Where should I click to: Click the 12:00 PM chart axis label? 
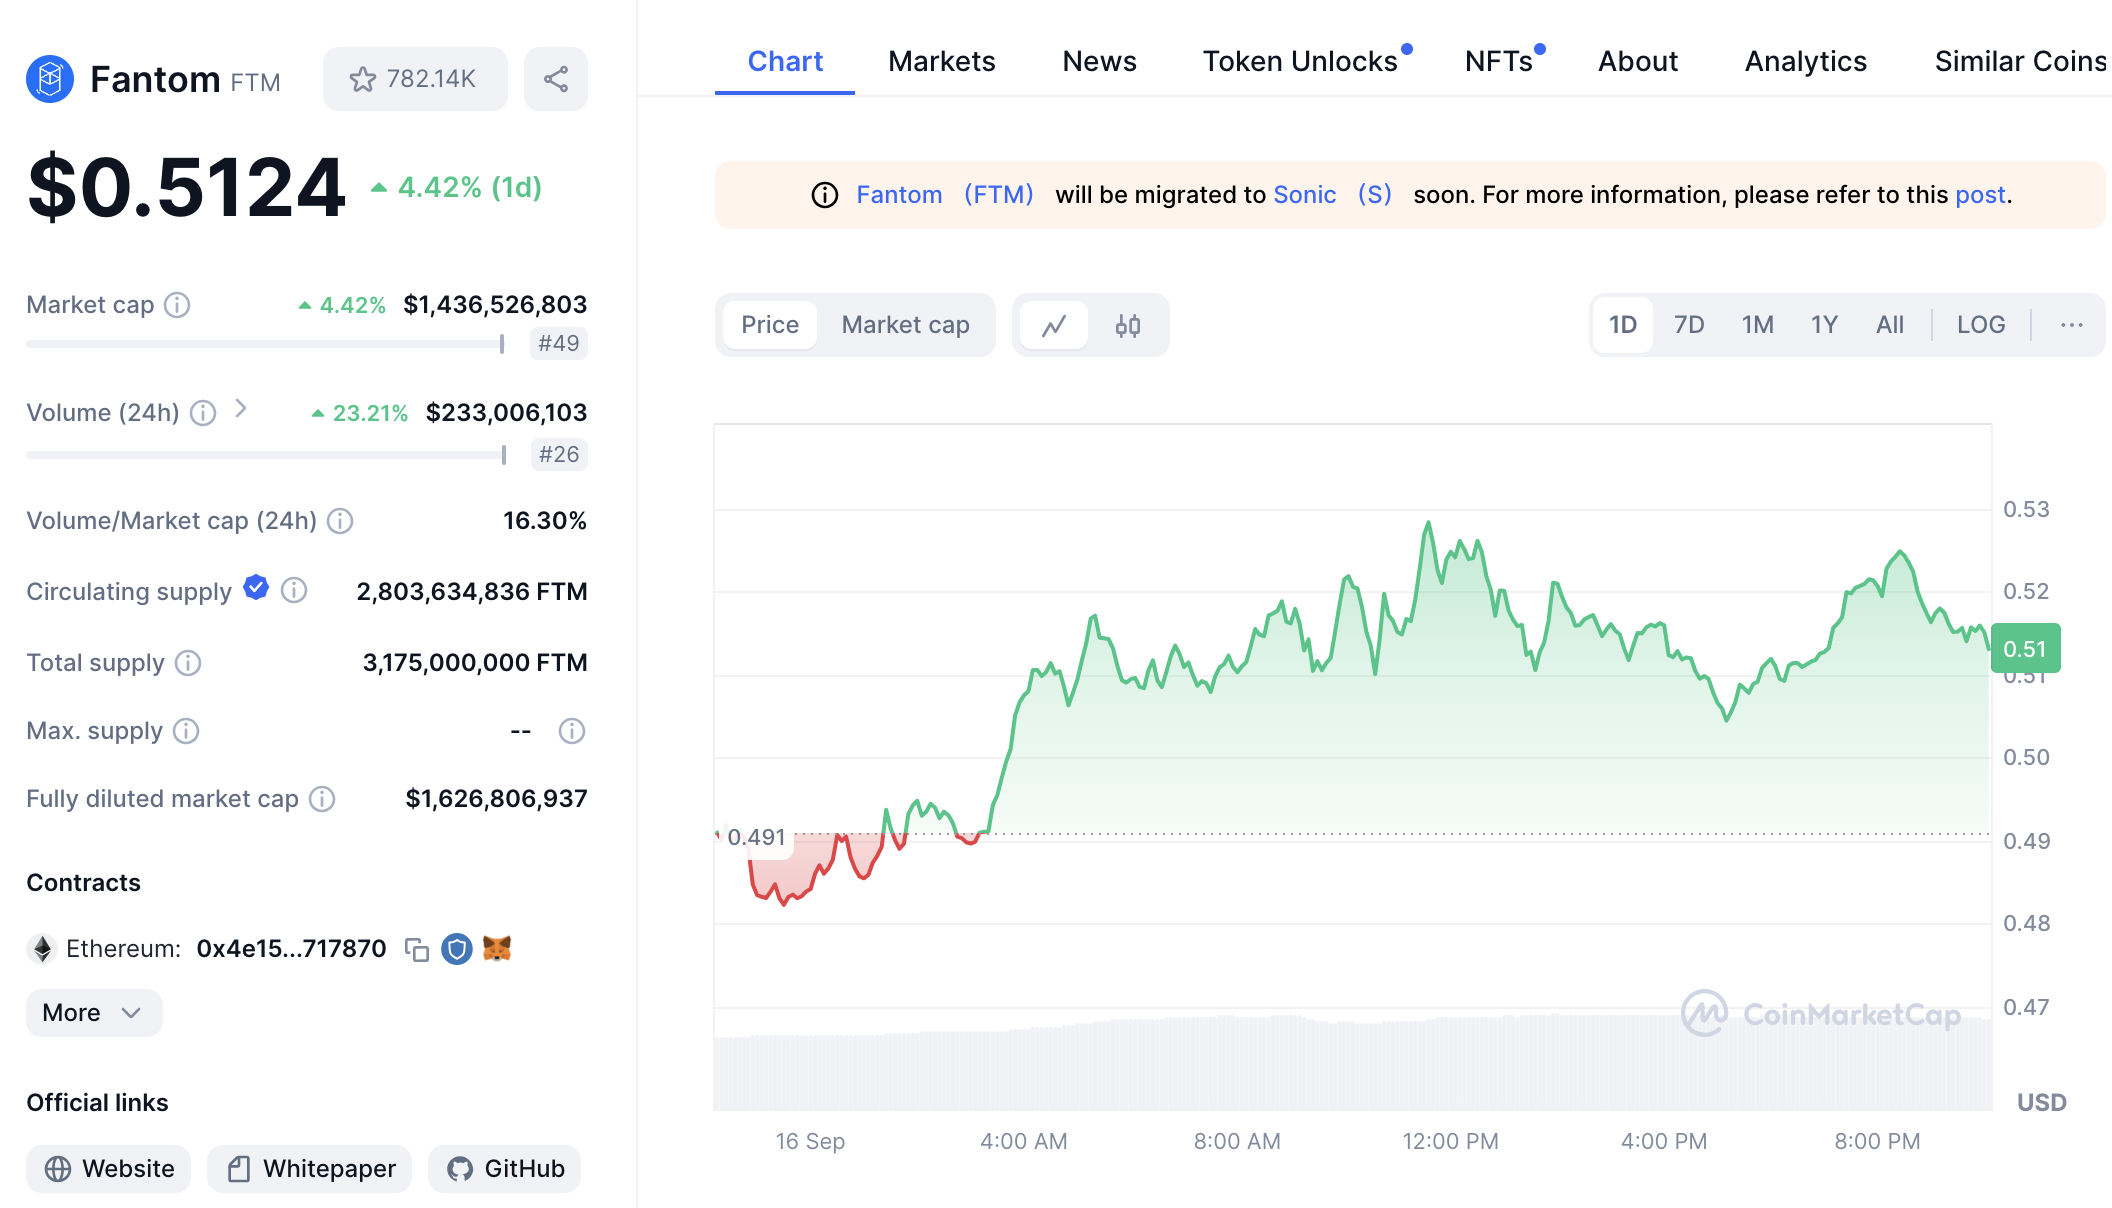tap(1451, 1141)
